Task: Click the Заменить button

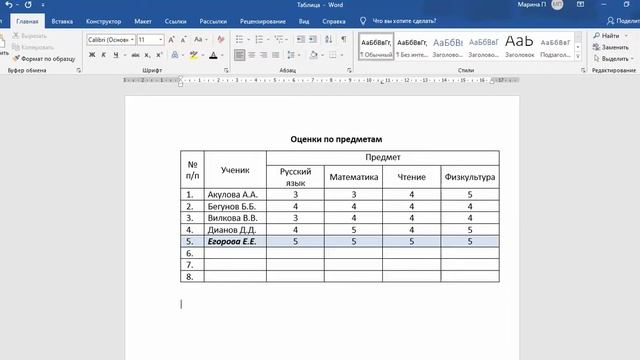Action: [x=611, y=47]
